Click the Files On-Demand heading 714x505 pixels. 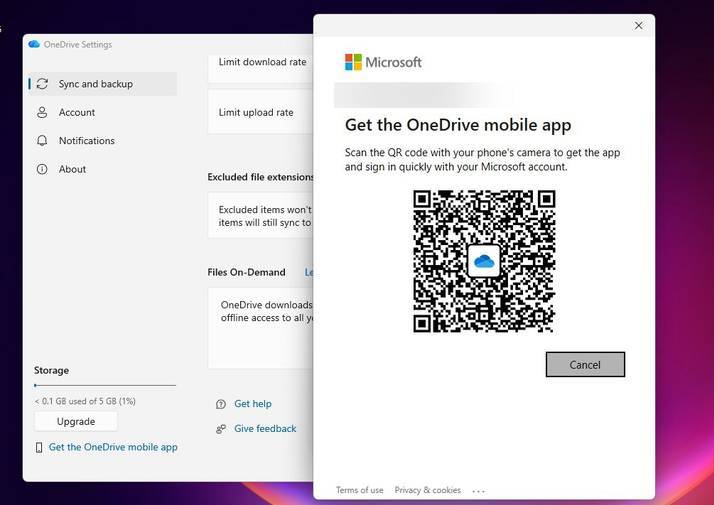pyautogui.click(x=246, y=272)
